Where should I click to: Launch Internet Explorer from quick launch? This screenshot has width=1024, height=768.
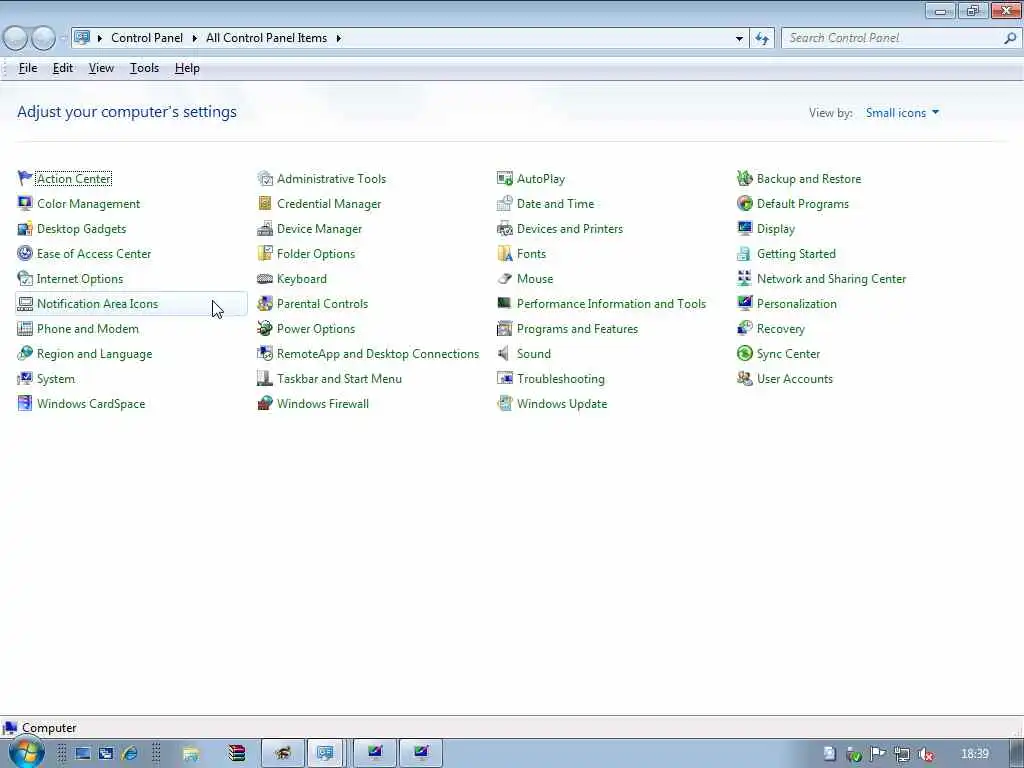(129, 754)
